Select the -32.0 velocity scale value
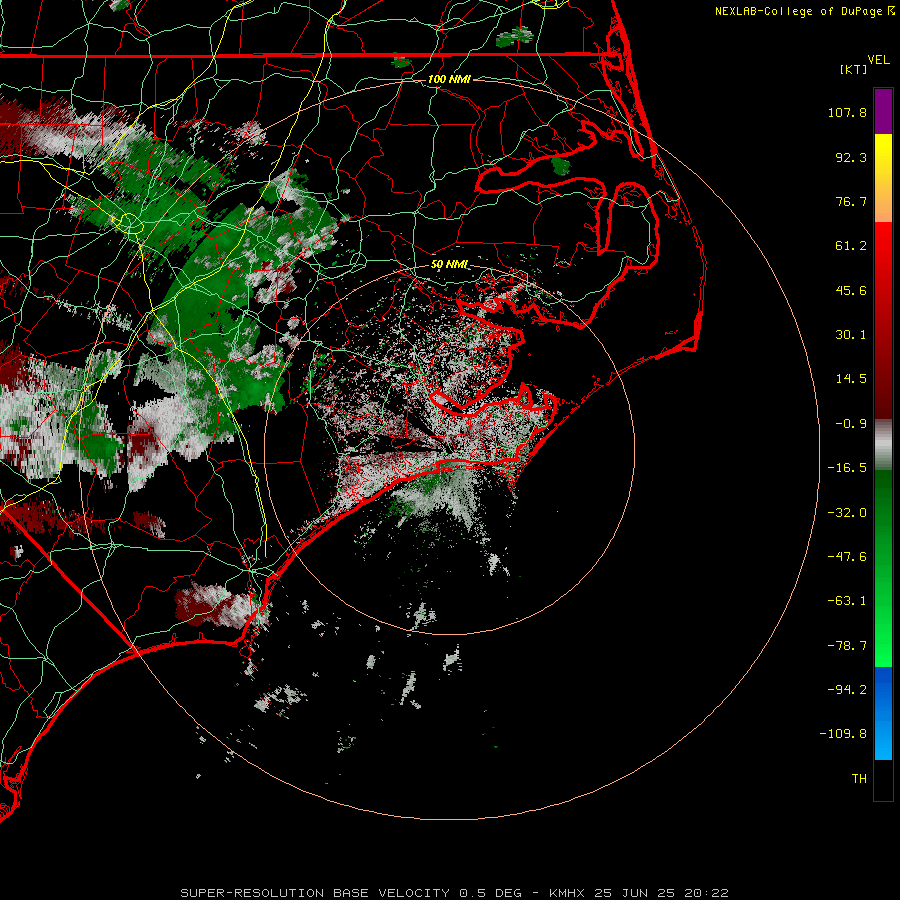Screen dimensions: 900x900 coord(847,513)
